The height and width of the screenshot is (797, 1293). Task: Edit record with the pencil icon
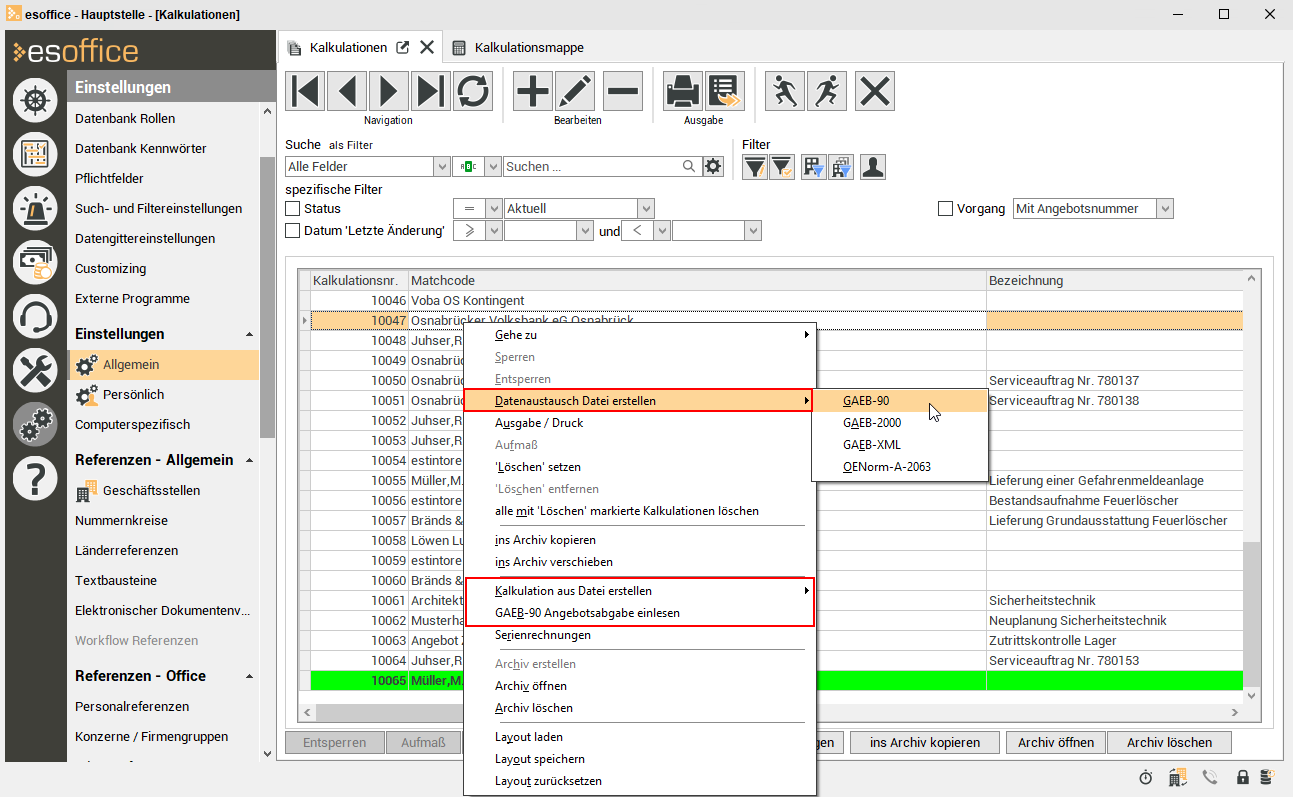pyautogui.click(x=575, y=91)
